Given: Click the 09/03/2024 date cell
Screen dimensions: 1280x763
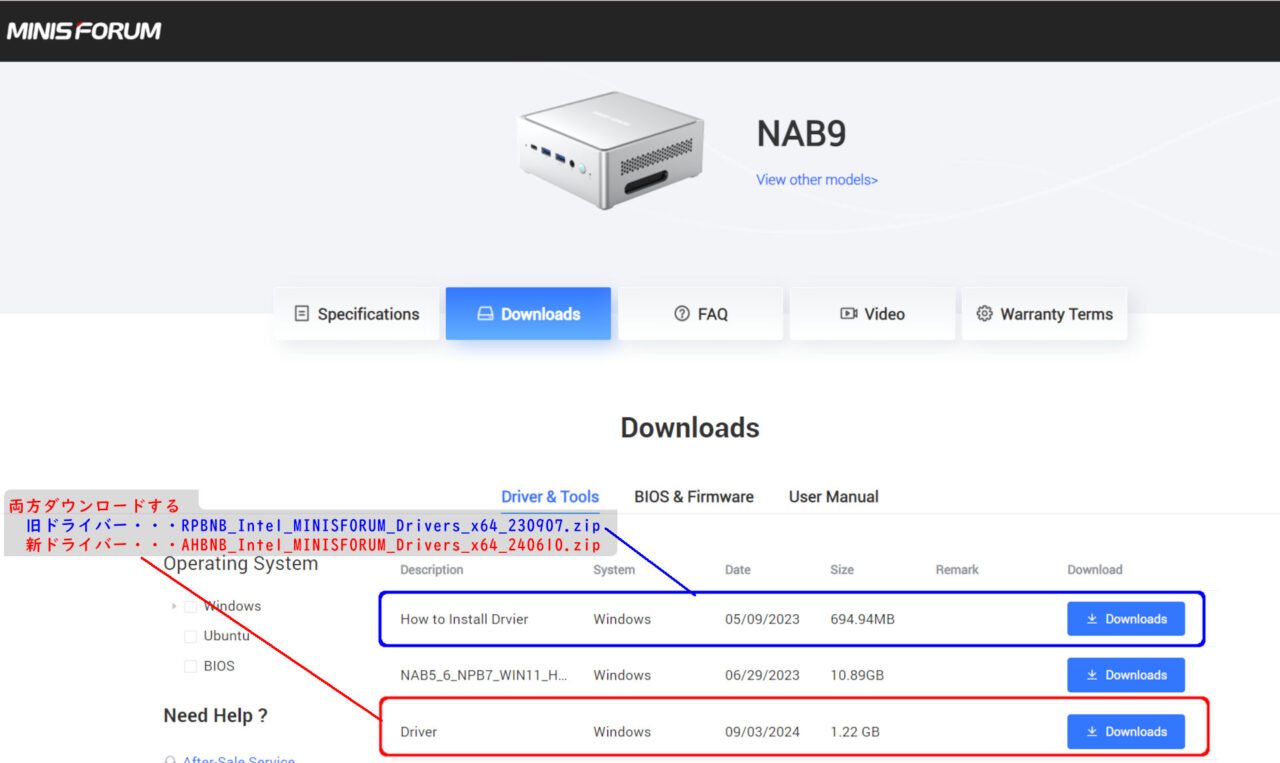Looking at the screenshot, I should pos(762,732).
